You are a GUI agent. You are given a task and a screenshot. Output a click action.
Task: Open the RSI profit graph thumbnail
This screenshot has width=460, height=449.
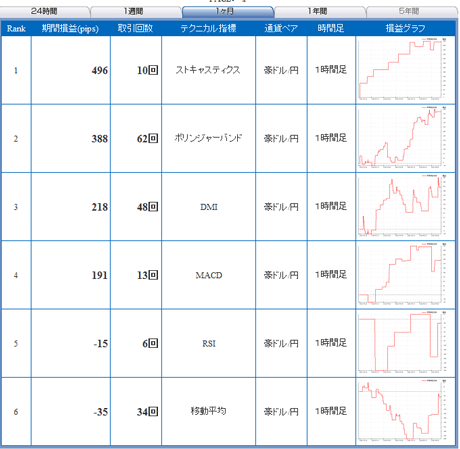(402, 342)
